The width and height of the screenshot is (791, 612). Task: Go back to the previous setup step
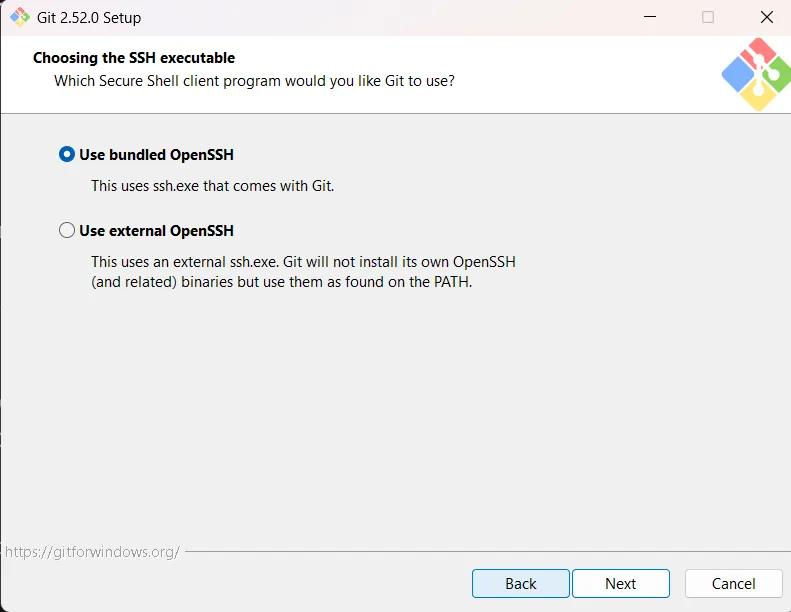520,583
